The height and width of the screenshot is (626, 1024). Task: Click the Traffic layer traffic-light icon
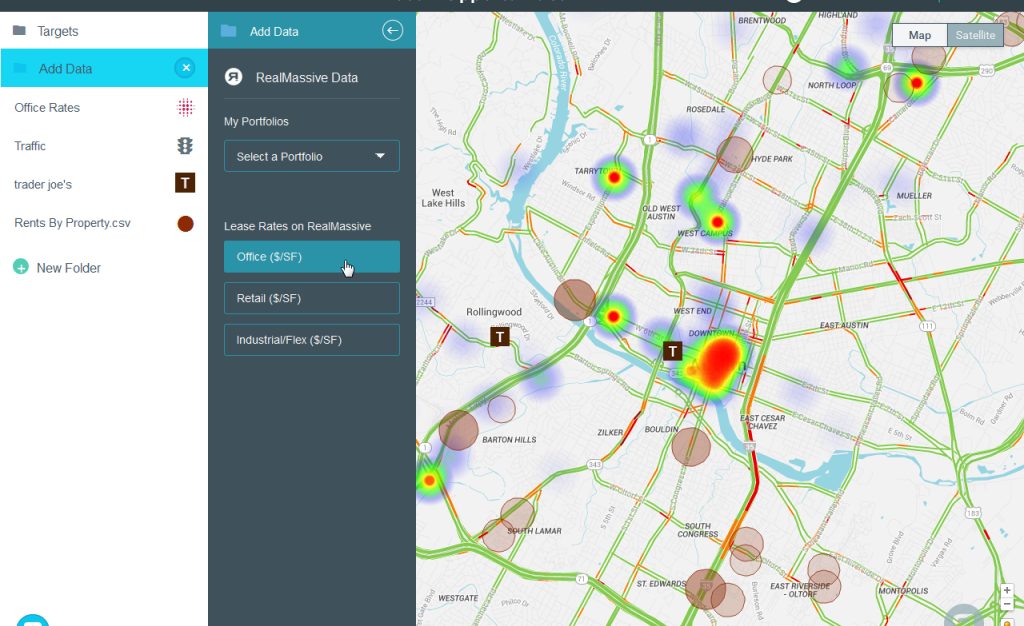(x=185, y=146)
